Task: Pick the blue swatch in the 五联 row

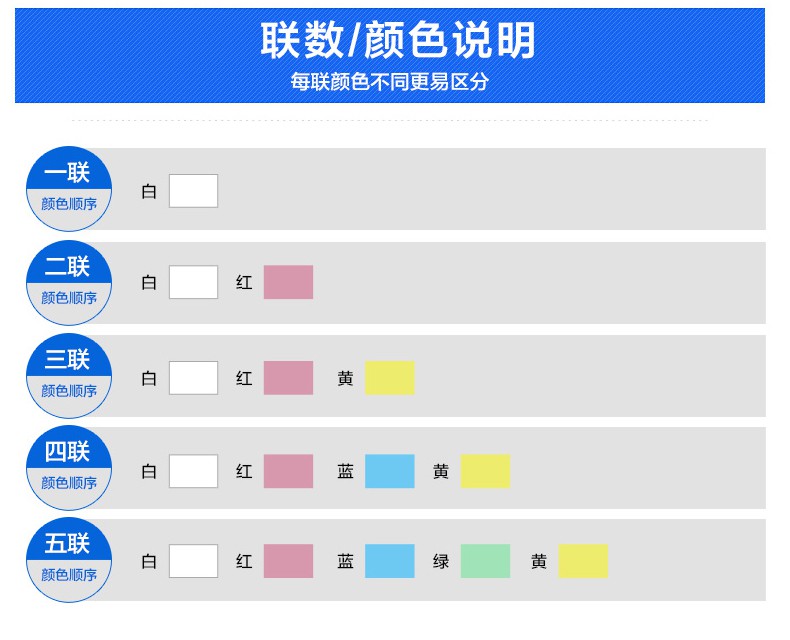Action: pyautogui.click(x=389, y=561)
